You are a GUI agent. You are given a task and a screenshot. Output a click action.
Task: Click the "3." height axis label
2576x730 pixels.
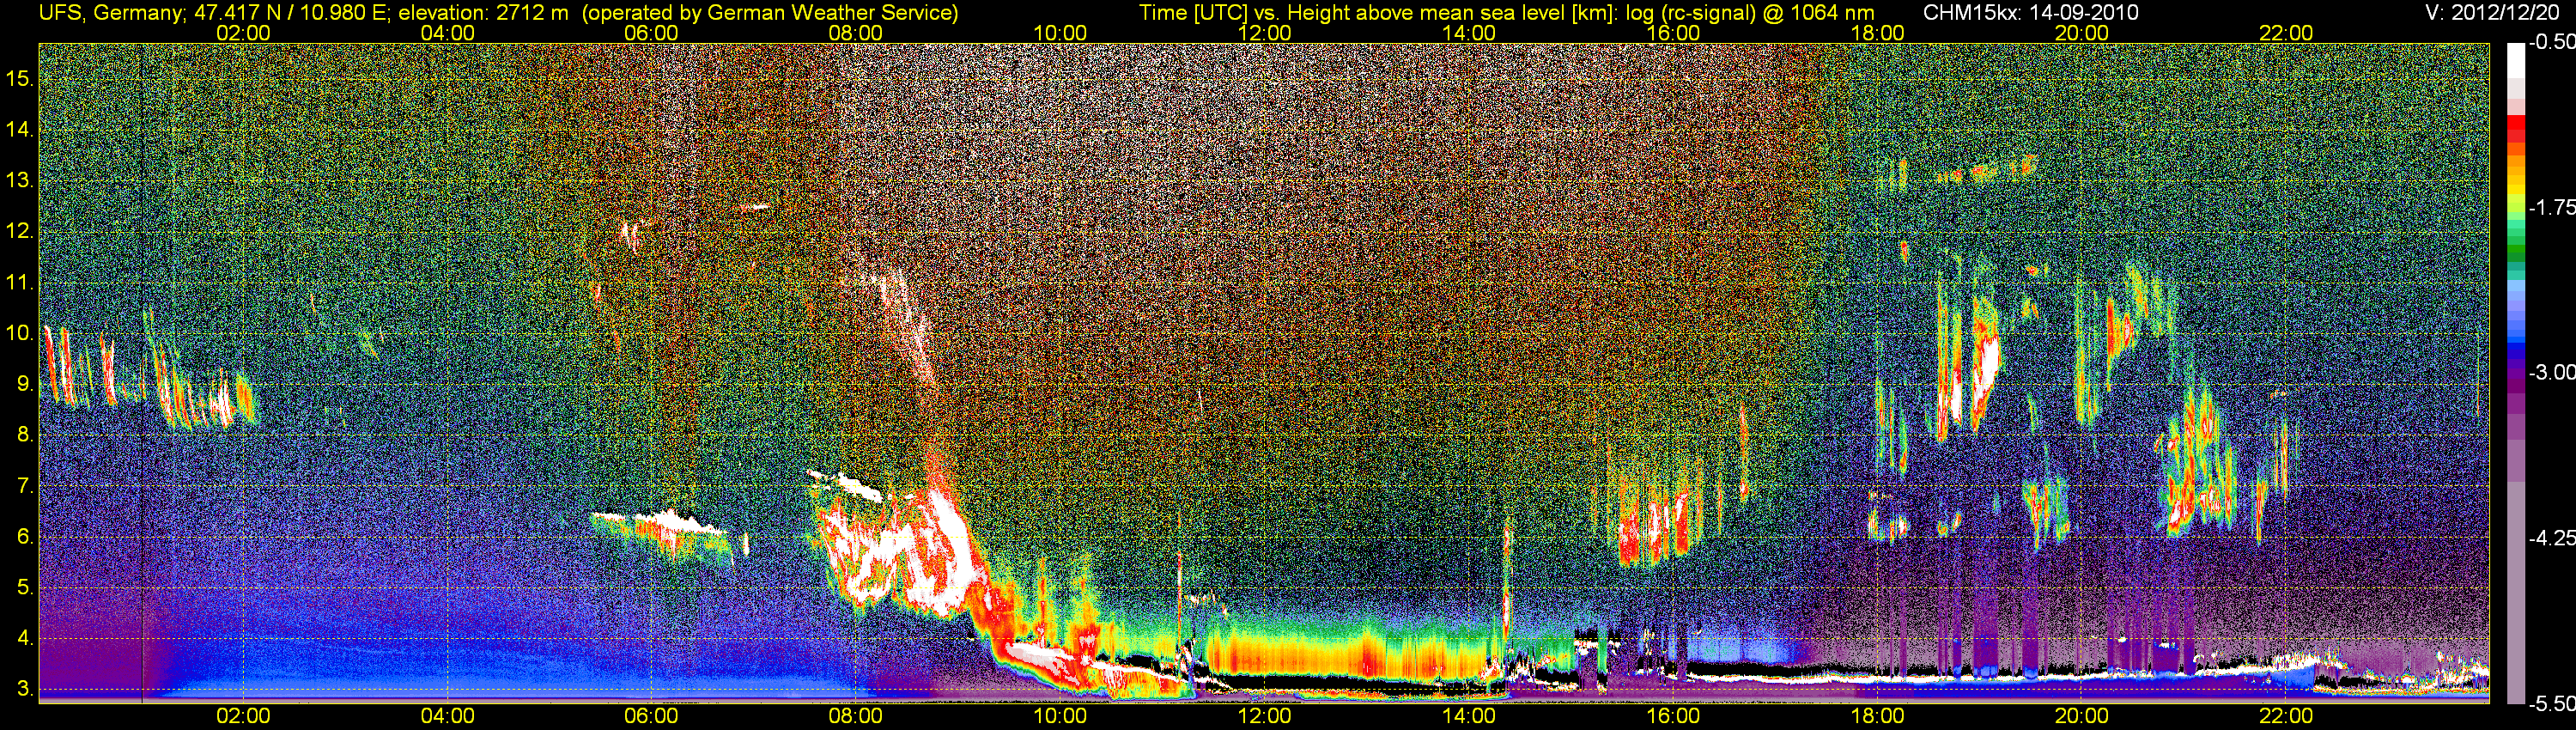click(x=26, y=689)
